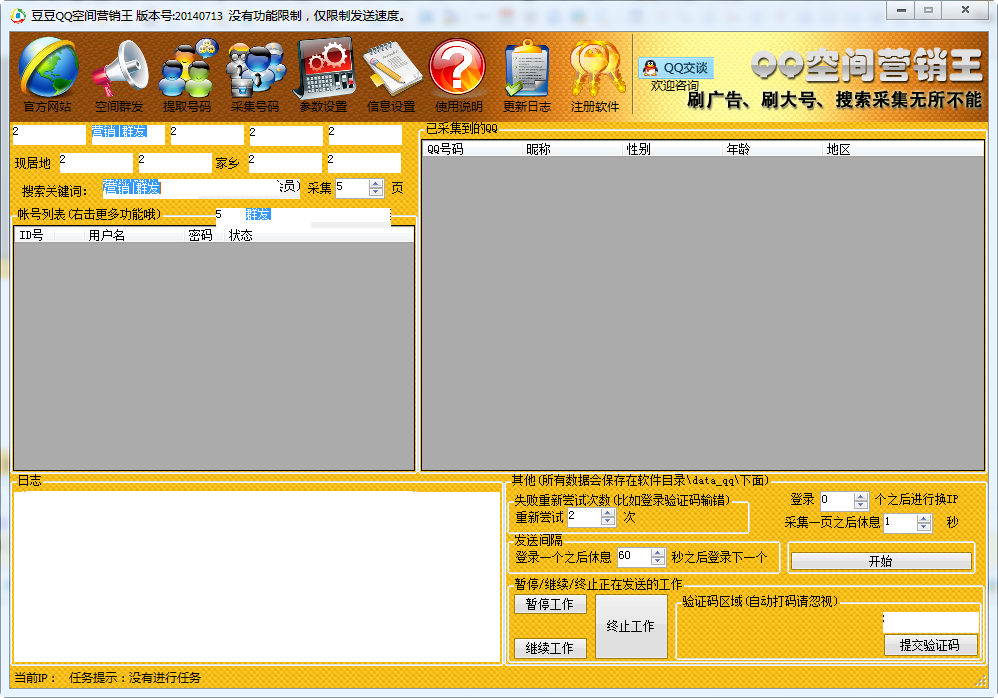Focus the 重新尝试 count number box
The width and height of the screenshot is (998, 698).
coord(584,517)
